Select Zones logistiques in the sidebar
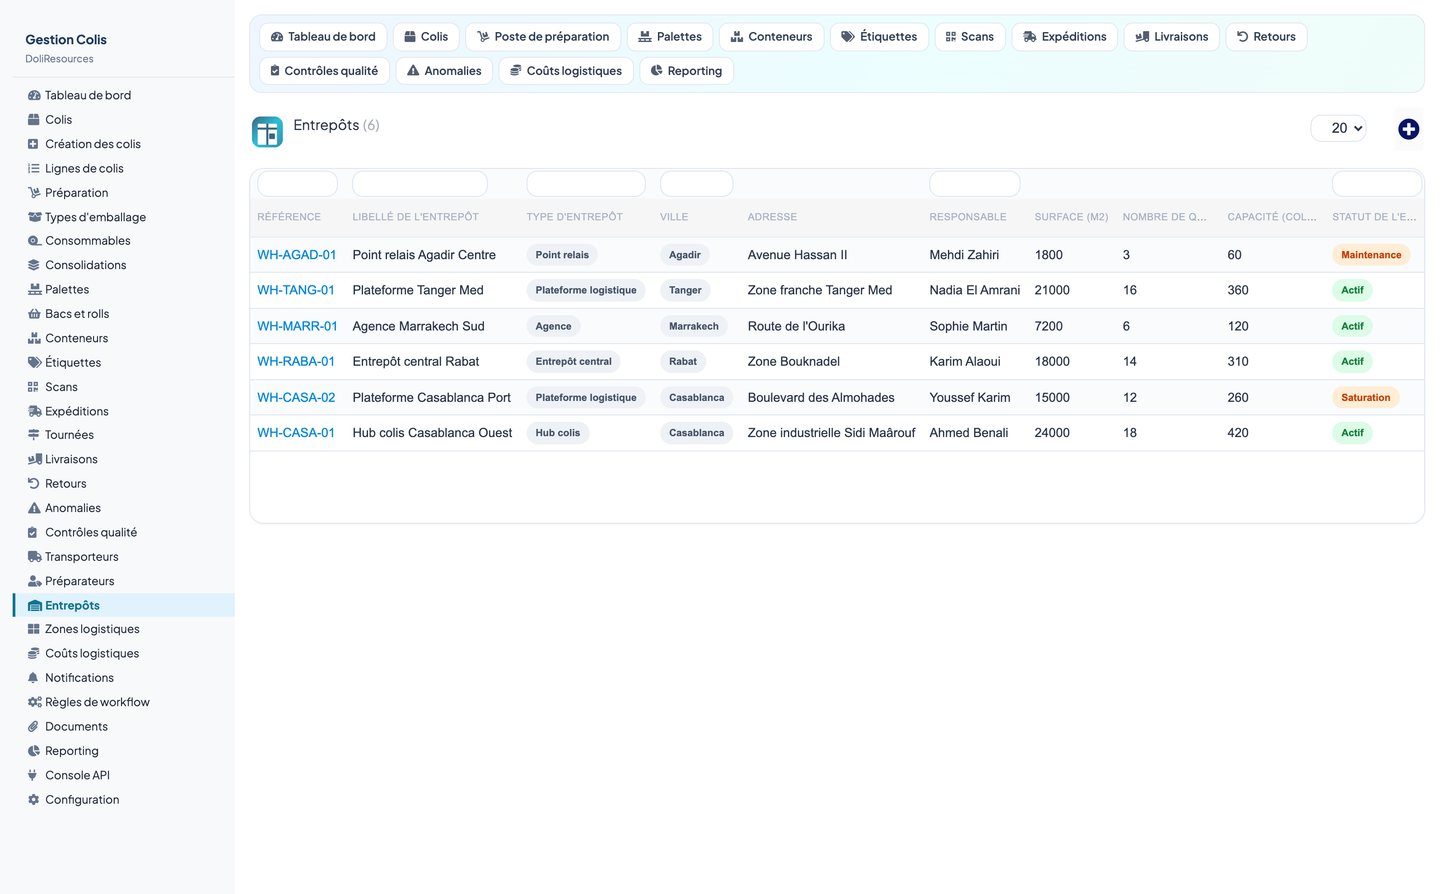Image resolution: width=1445 pixels, height=894 pixels. pos(92,629)
